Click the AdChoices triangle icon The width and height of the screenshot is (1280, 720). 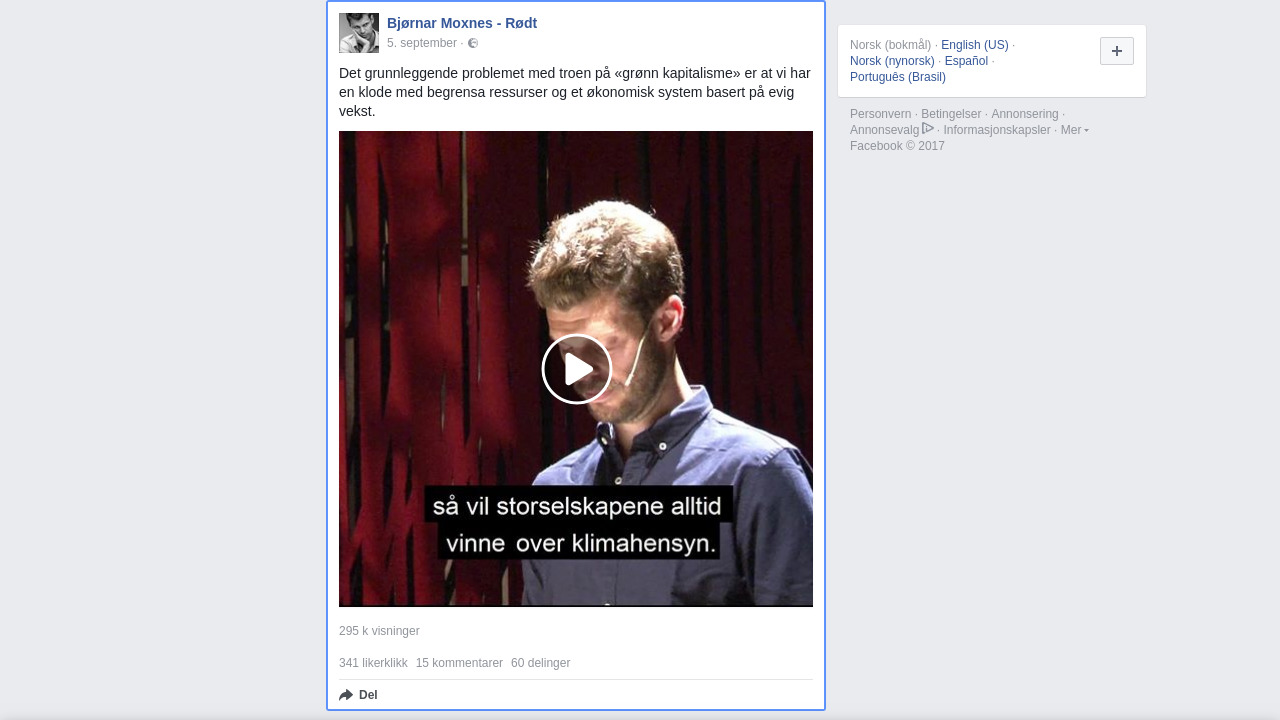928,129
